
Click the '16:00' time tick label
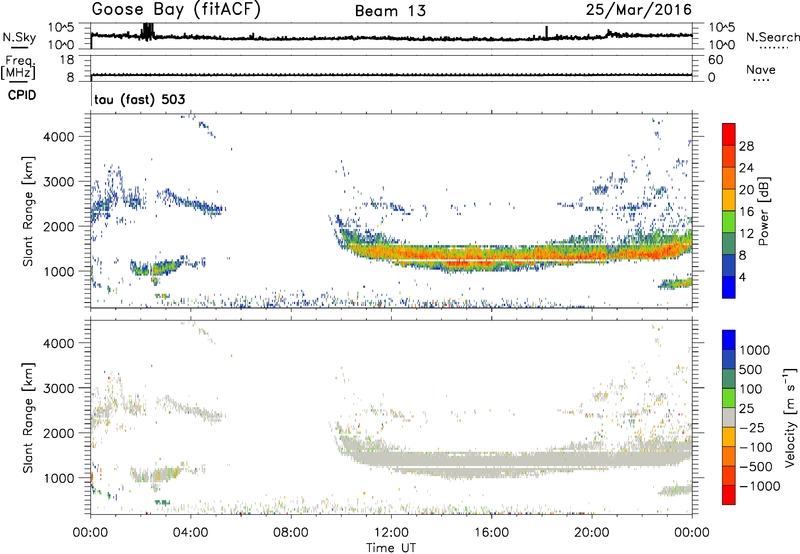pos(491,533)
